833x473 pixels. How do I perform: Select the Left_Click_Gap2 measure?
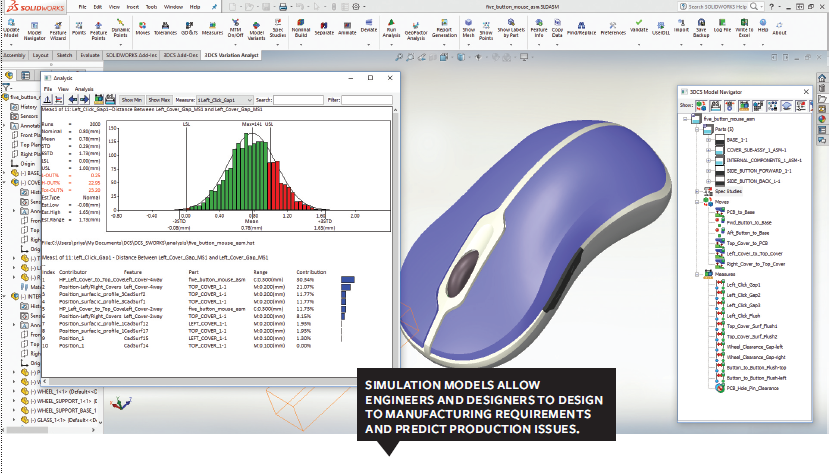point(743,295)
